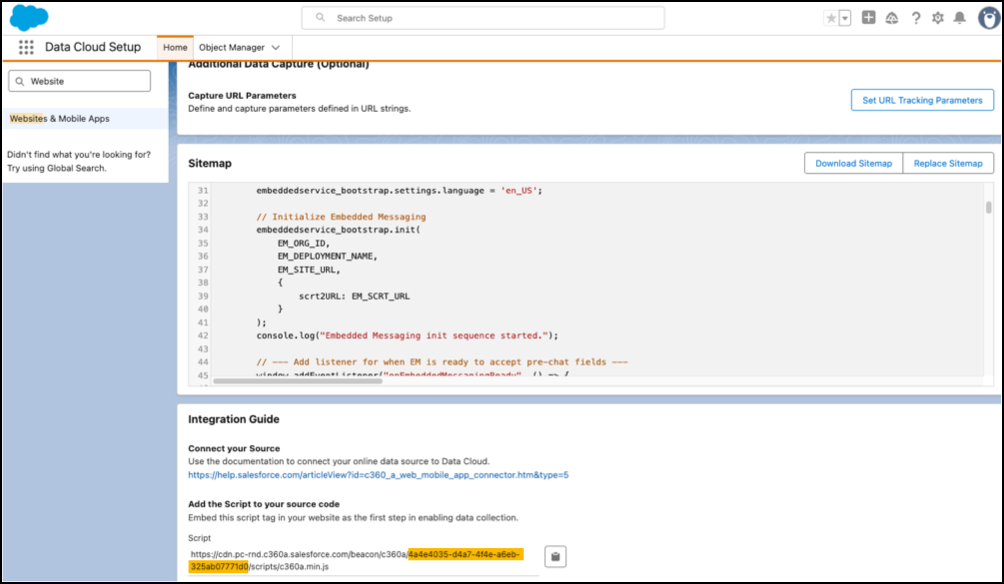View the notifications bell icon
Viewport: 1004px width, 584px height.
click(959, 18)
